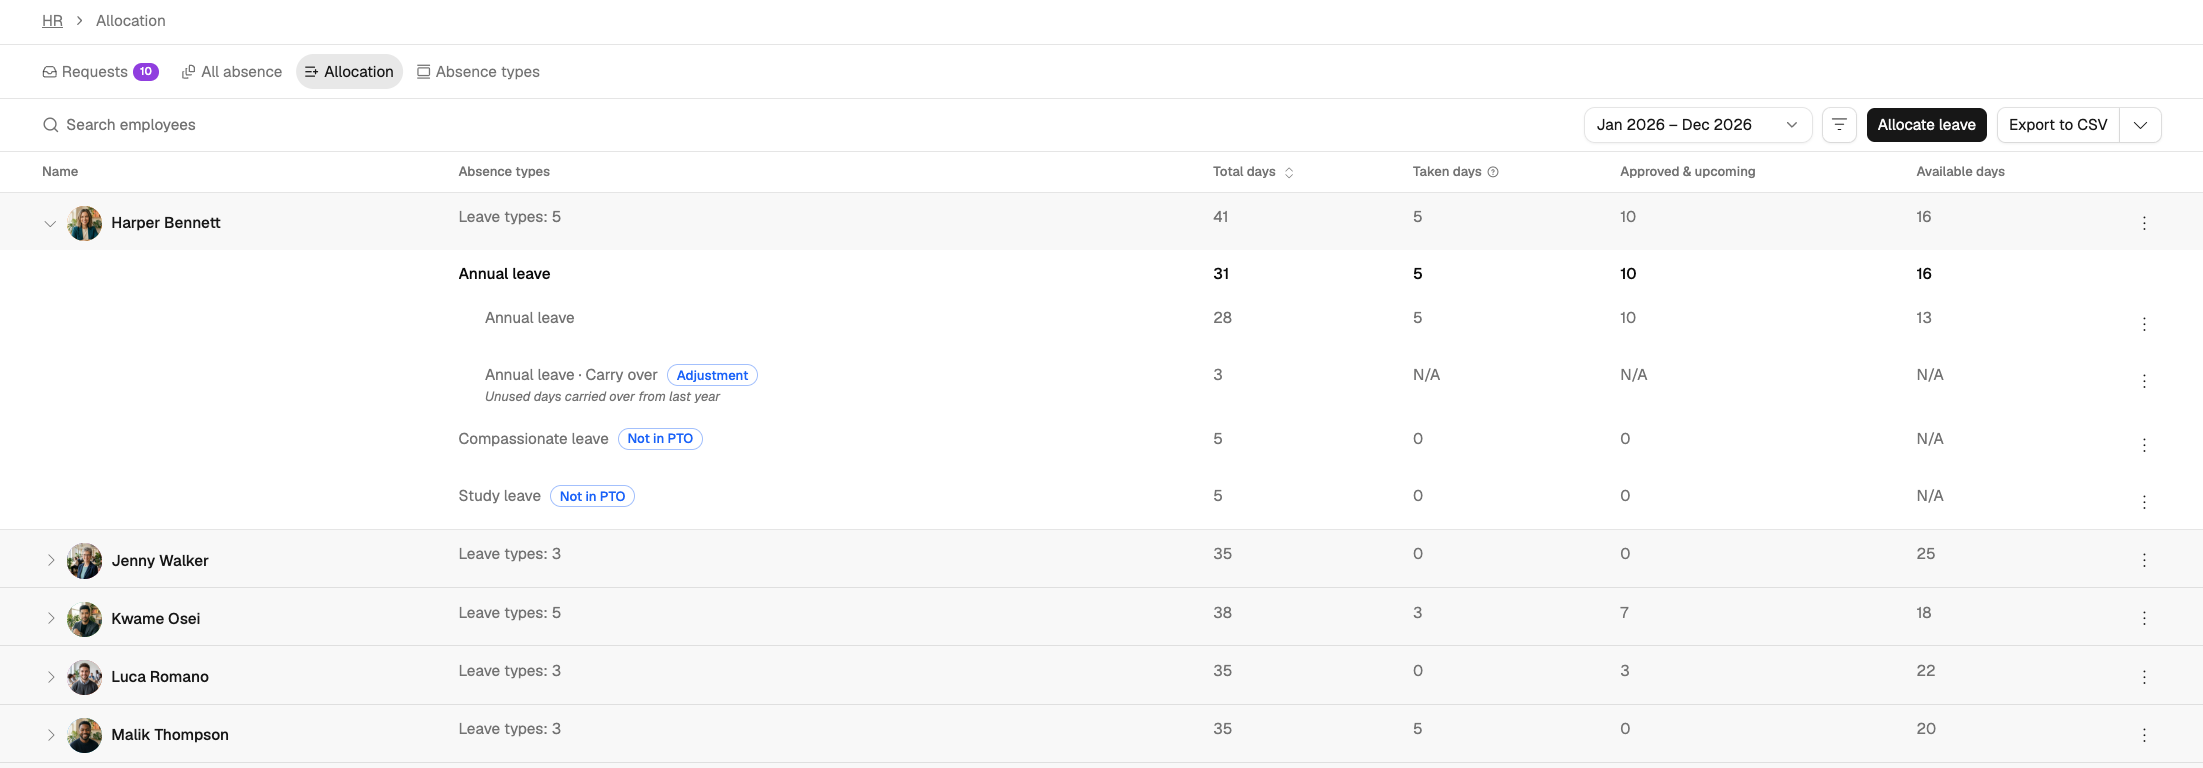
Task: Click the Taken days info icon
Action: click(x=1493, y=172)
